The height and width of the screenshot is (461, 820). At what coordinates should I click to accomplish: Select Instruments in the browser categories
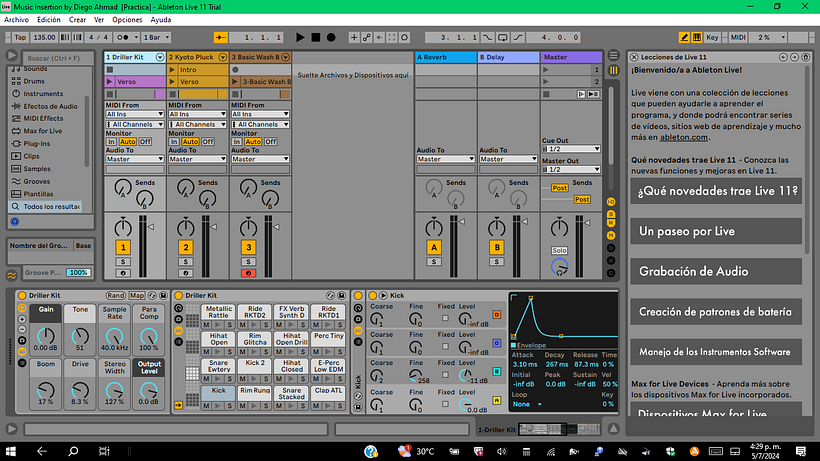pyautogui.click(x=43, y=94)
